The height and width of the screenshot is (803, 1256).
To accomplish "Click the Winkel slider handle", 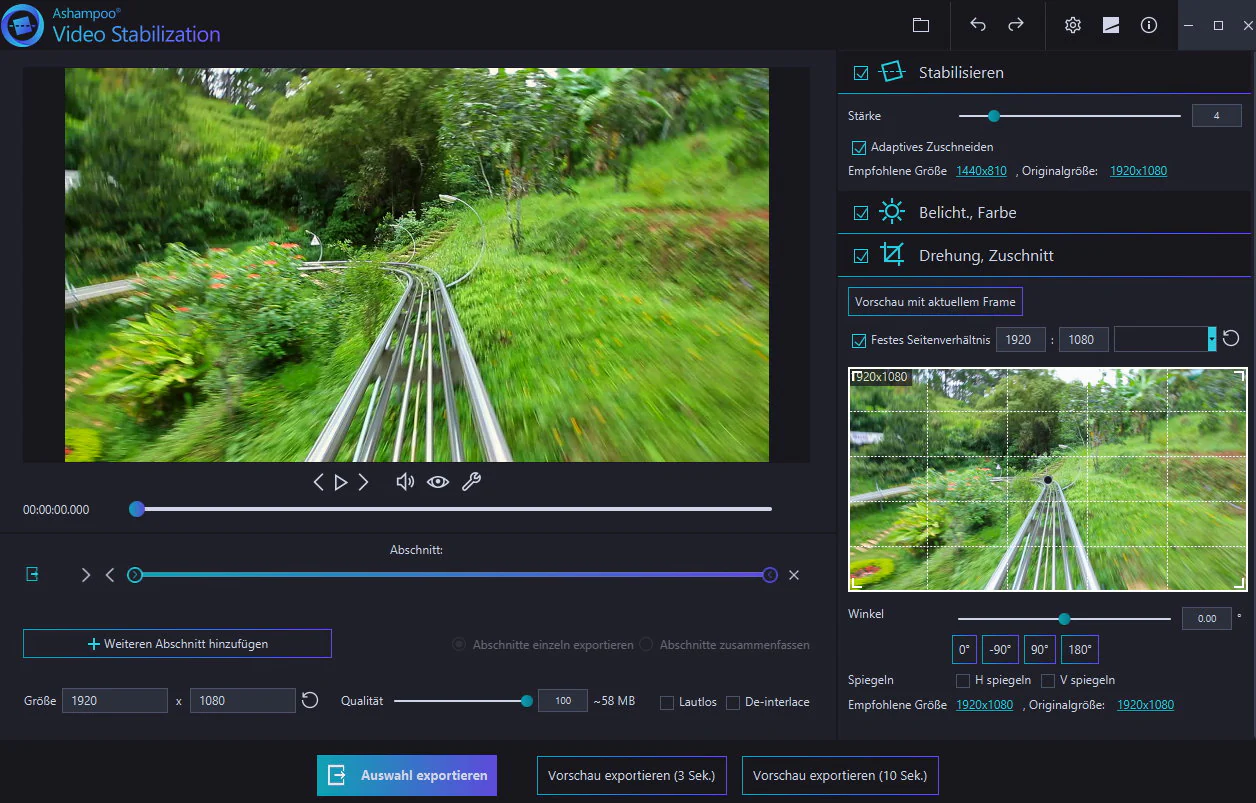I will 1064,619.
